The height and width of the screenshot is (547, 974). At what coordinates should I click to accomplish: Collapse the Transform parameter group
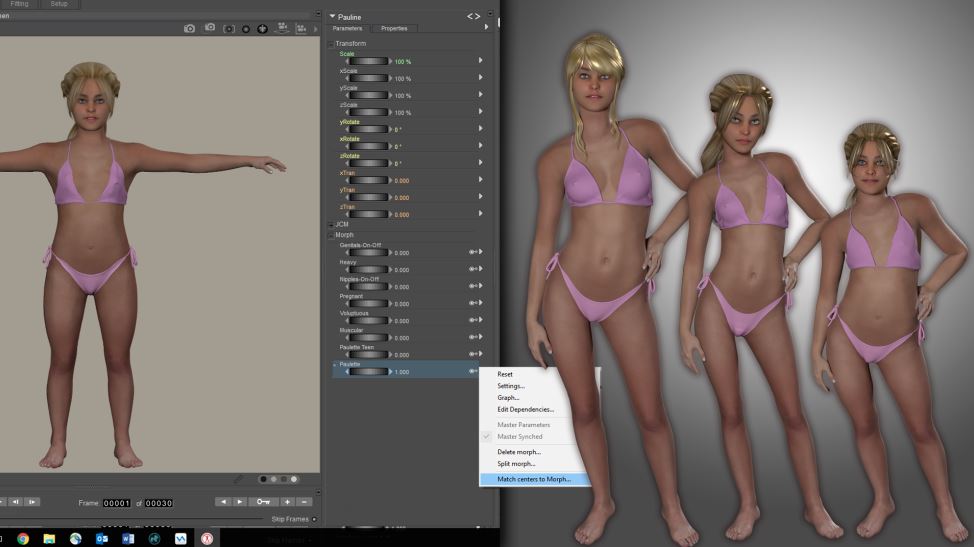tap(331, 44)
